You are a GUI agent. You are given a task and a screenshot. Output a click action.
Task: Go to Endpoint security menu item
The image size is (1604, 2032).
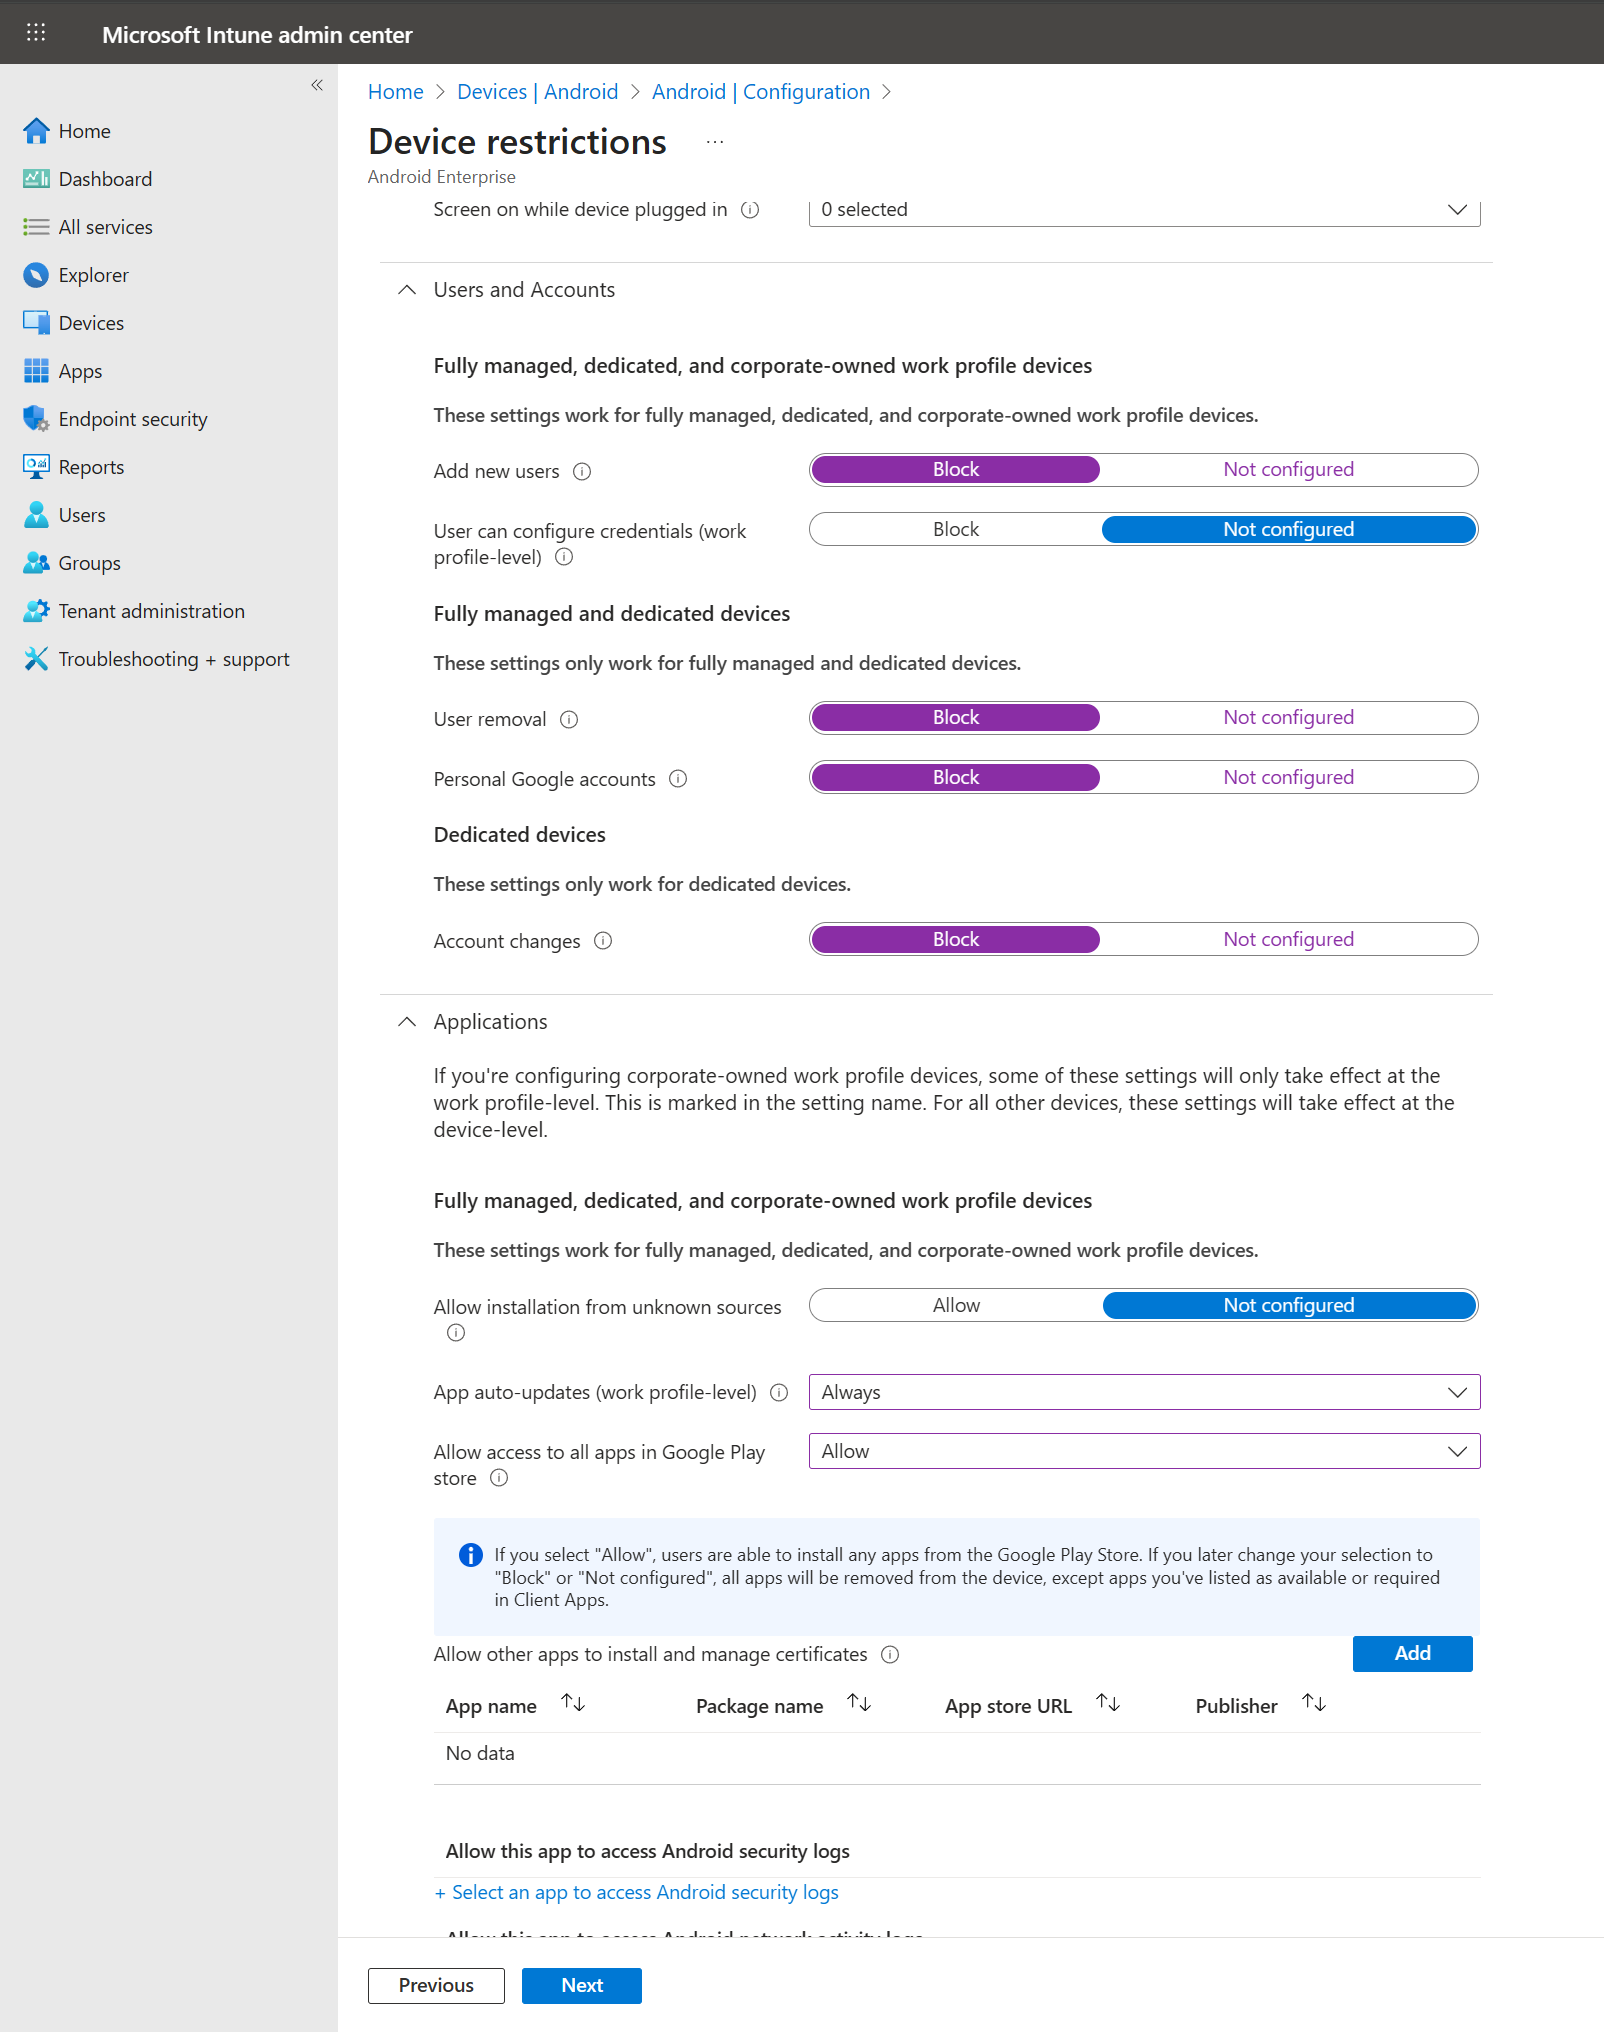point(133,419)
